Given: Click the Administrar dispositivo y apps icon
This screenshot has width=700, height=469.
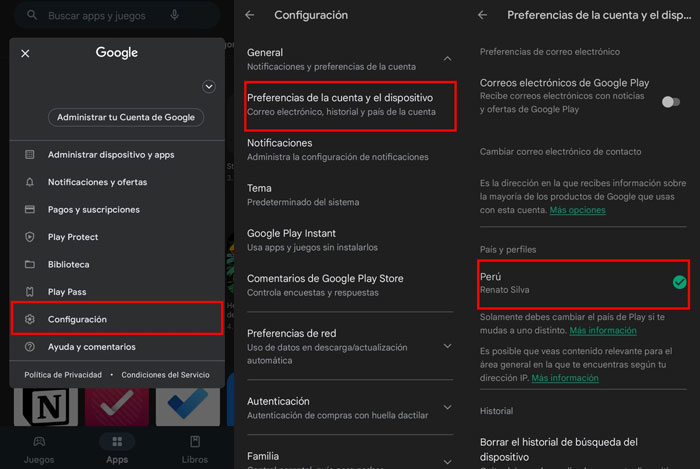Looking at the screenshot, I should click(x=29, y=154).
